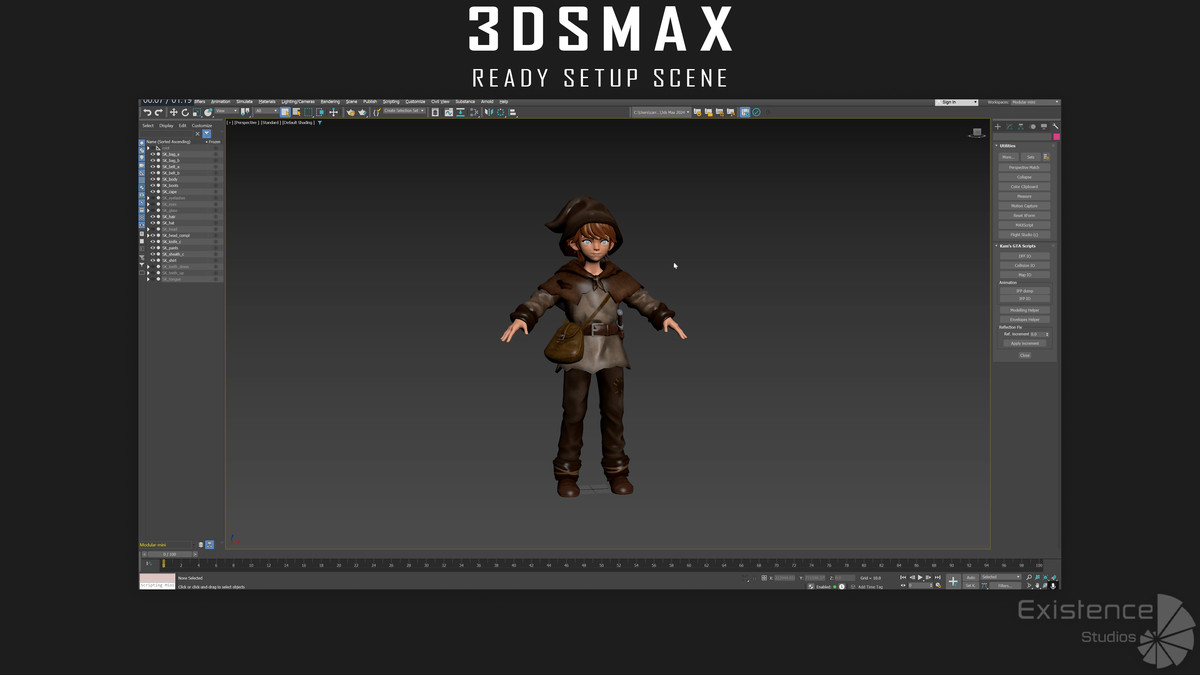Click the Apply Increment button
1200x675 pixels.
1024,343
